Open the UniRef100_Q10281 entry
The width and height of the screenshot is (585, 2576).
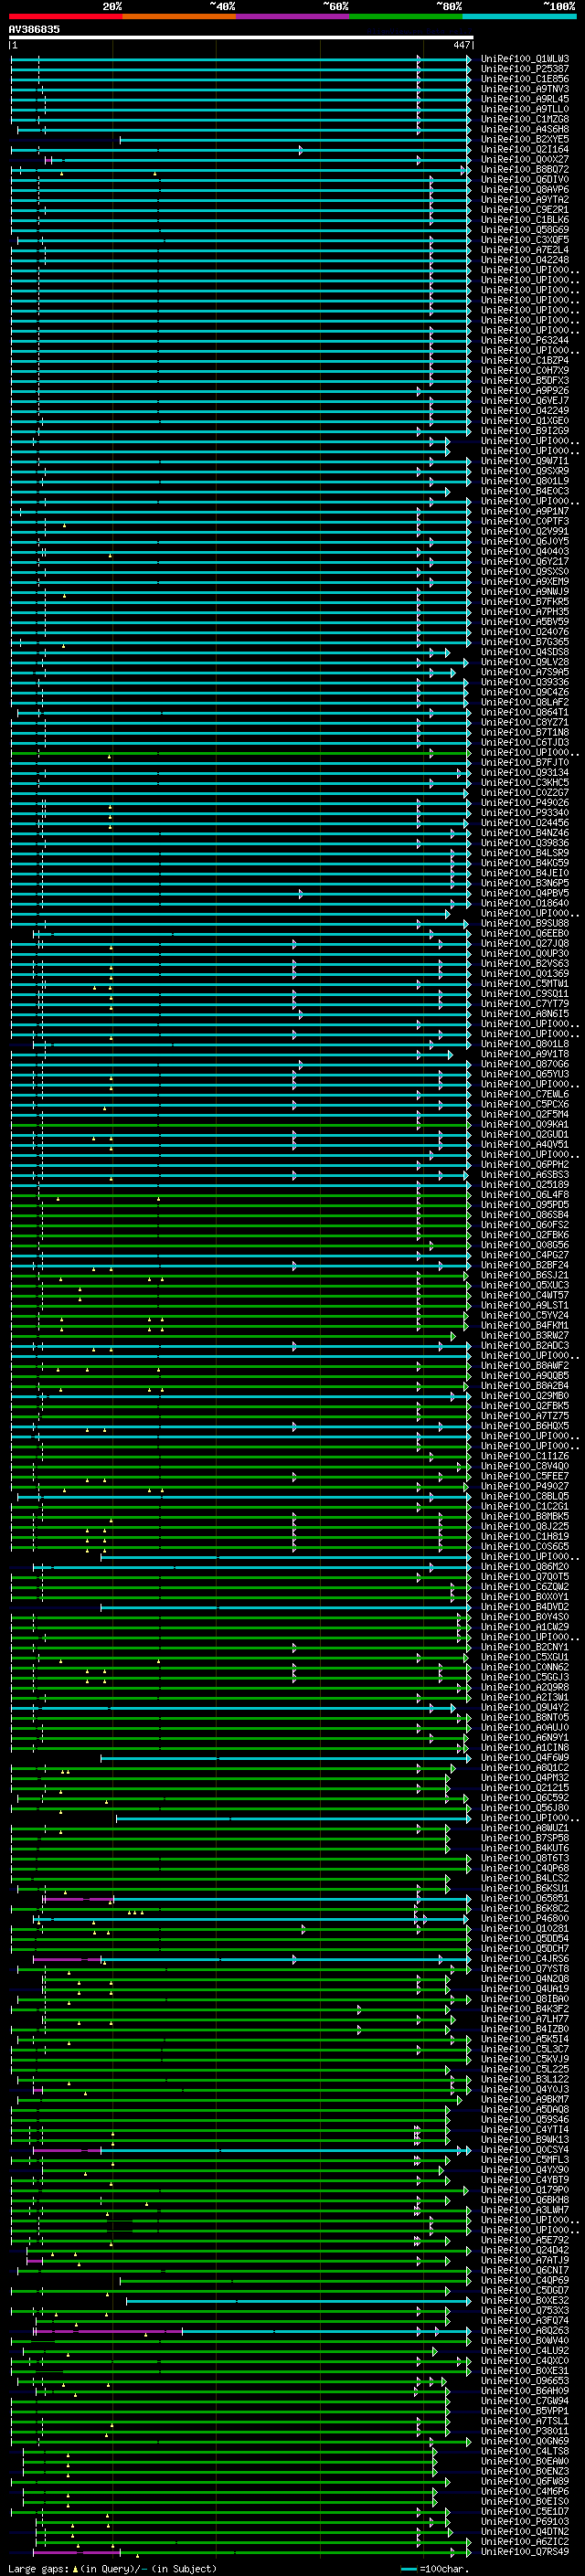(x=525, y=1928)
